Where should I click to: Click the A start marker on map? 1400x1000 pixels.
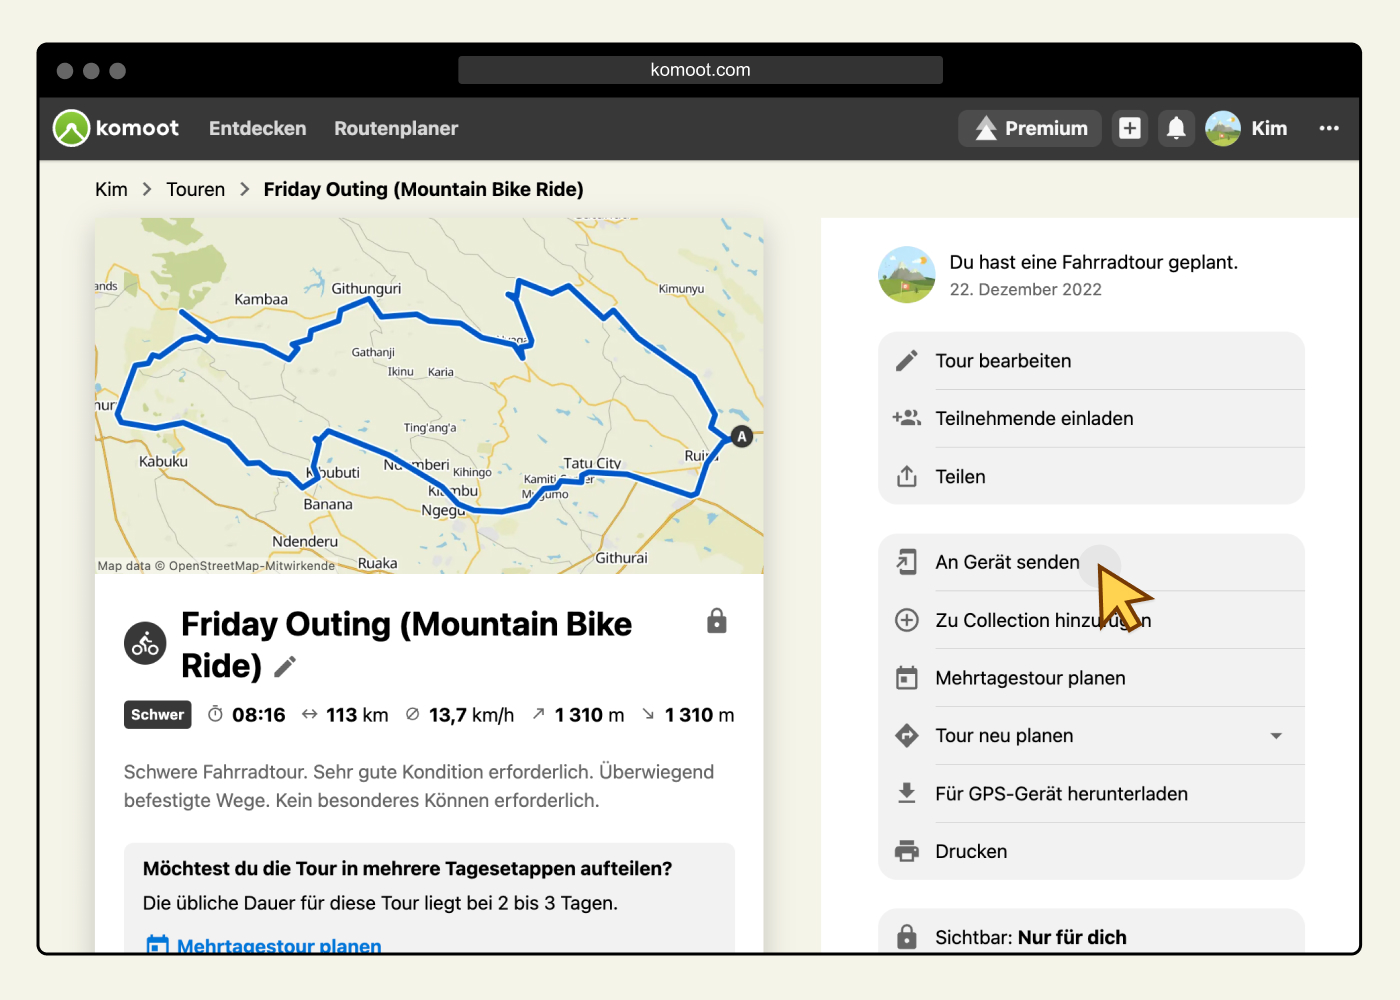(x=741, y=436)
